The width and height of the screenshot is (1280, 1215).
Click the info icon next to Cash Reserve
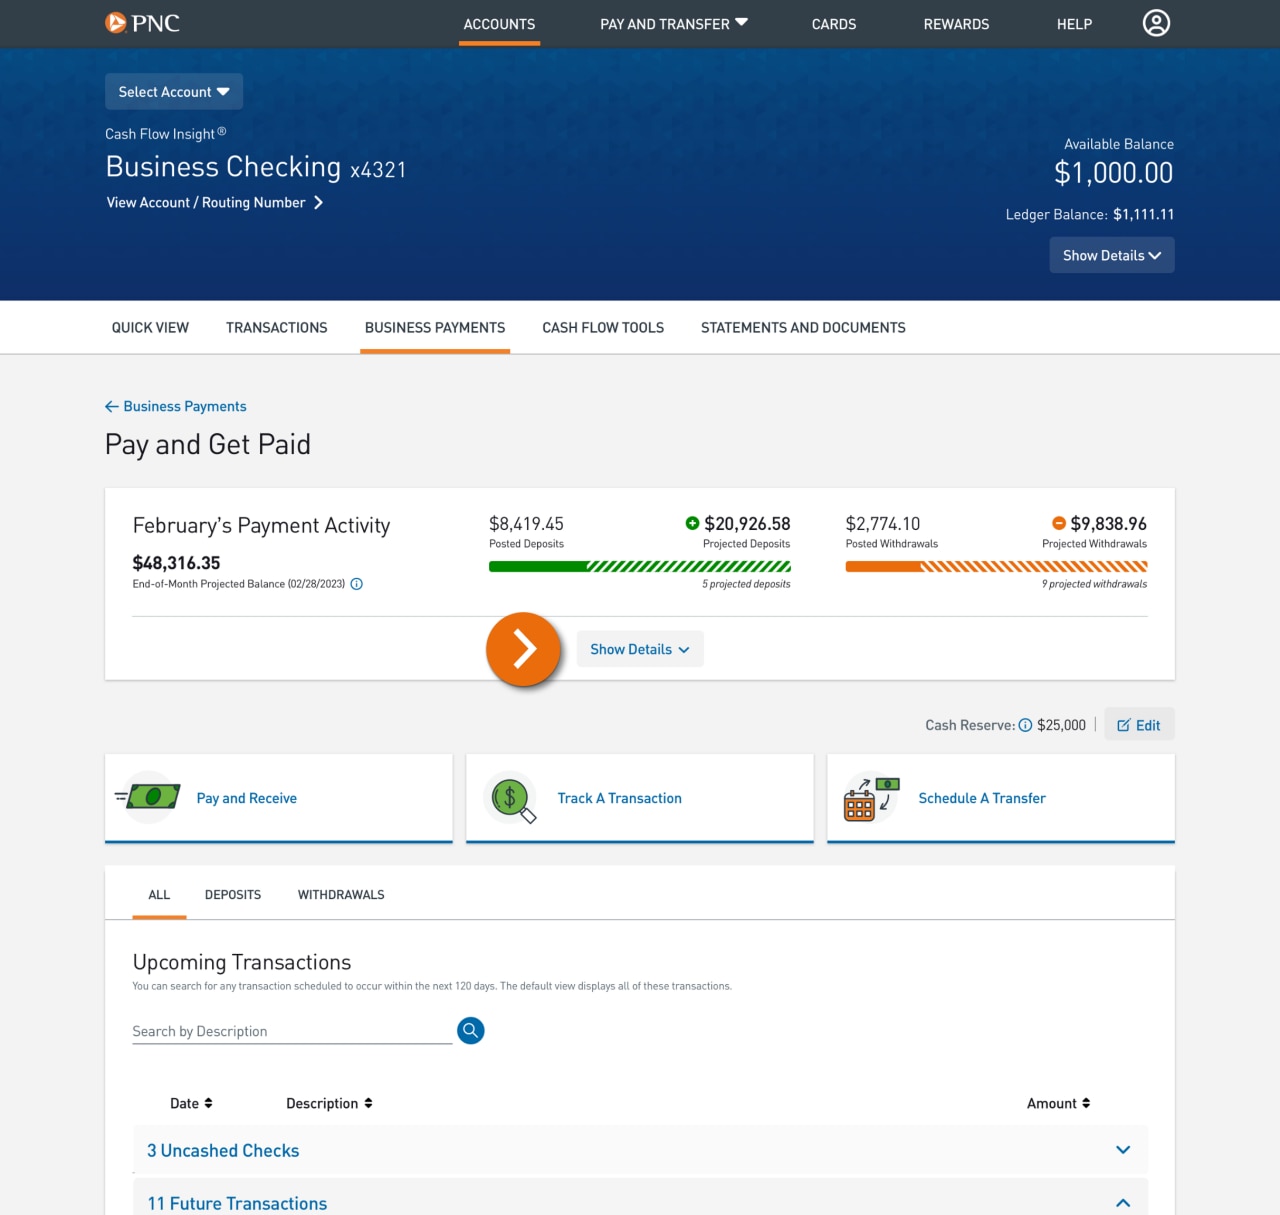coord(1026,724)
